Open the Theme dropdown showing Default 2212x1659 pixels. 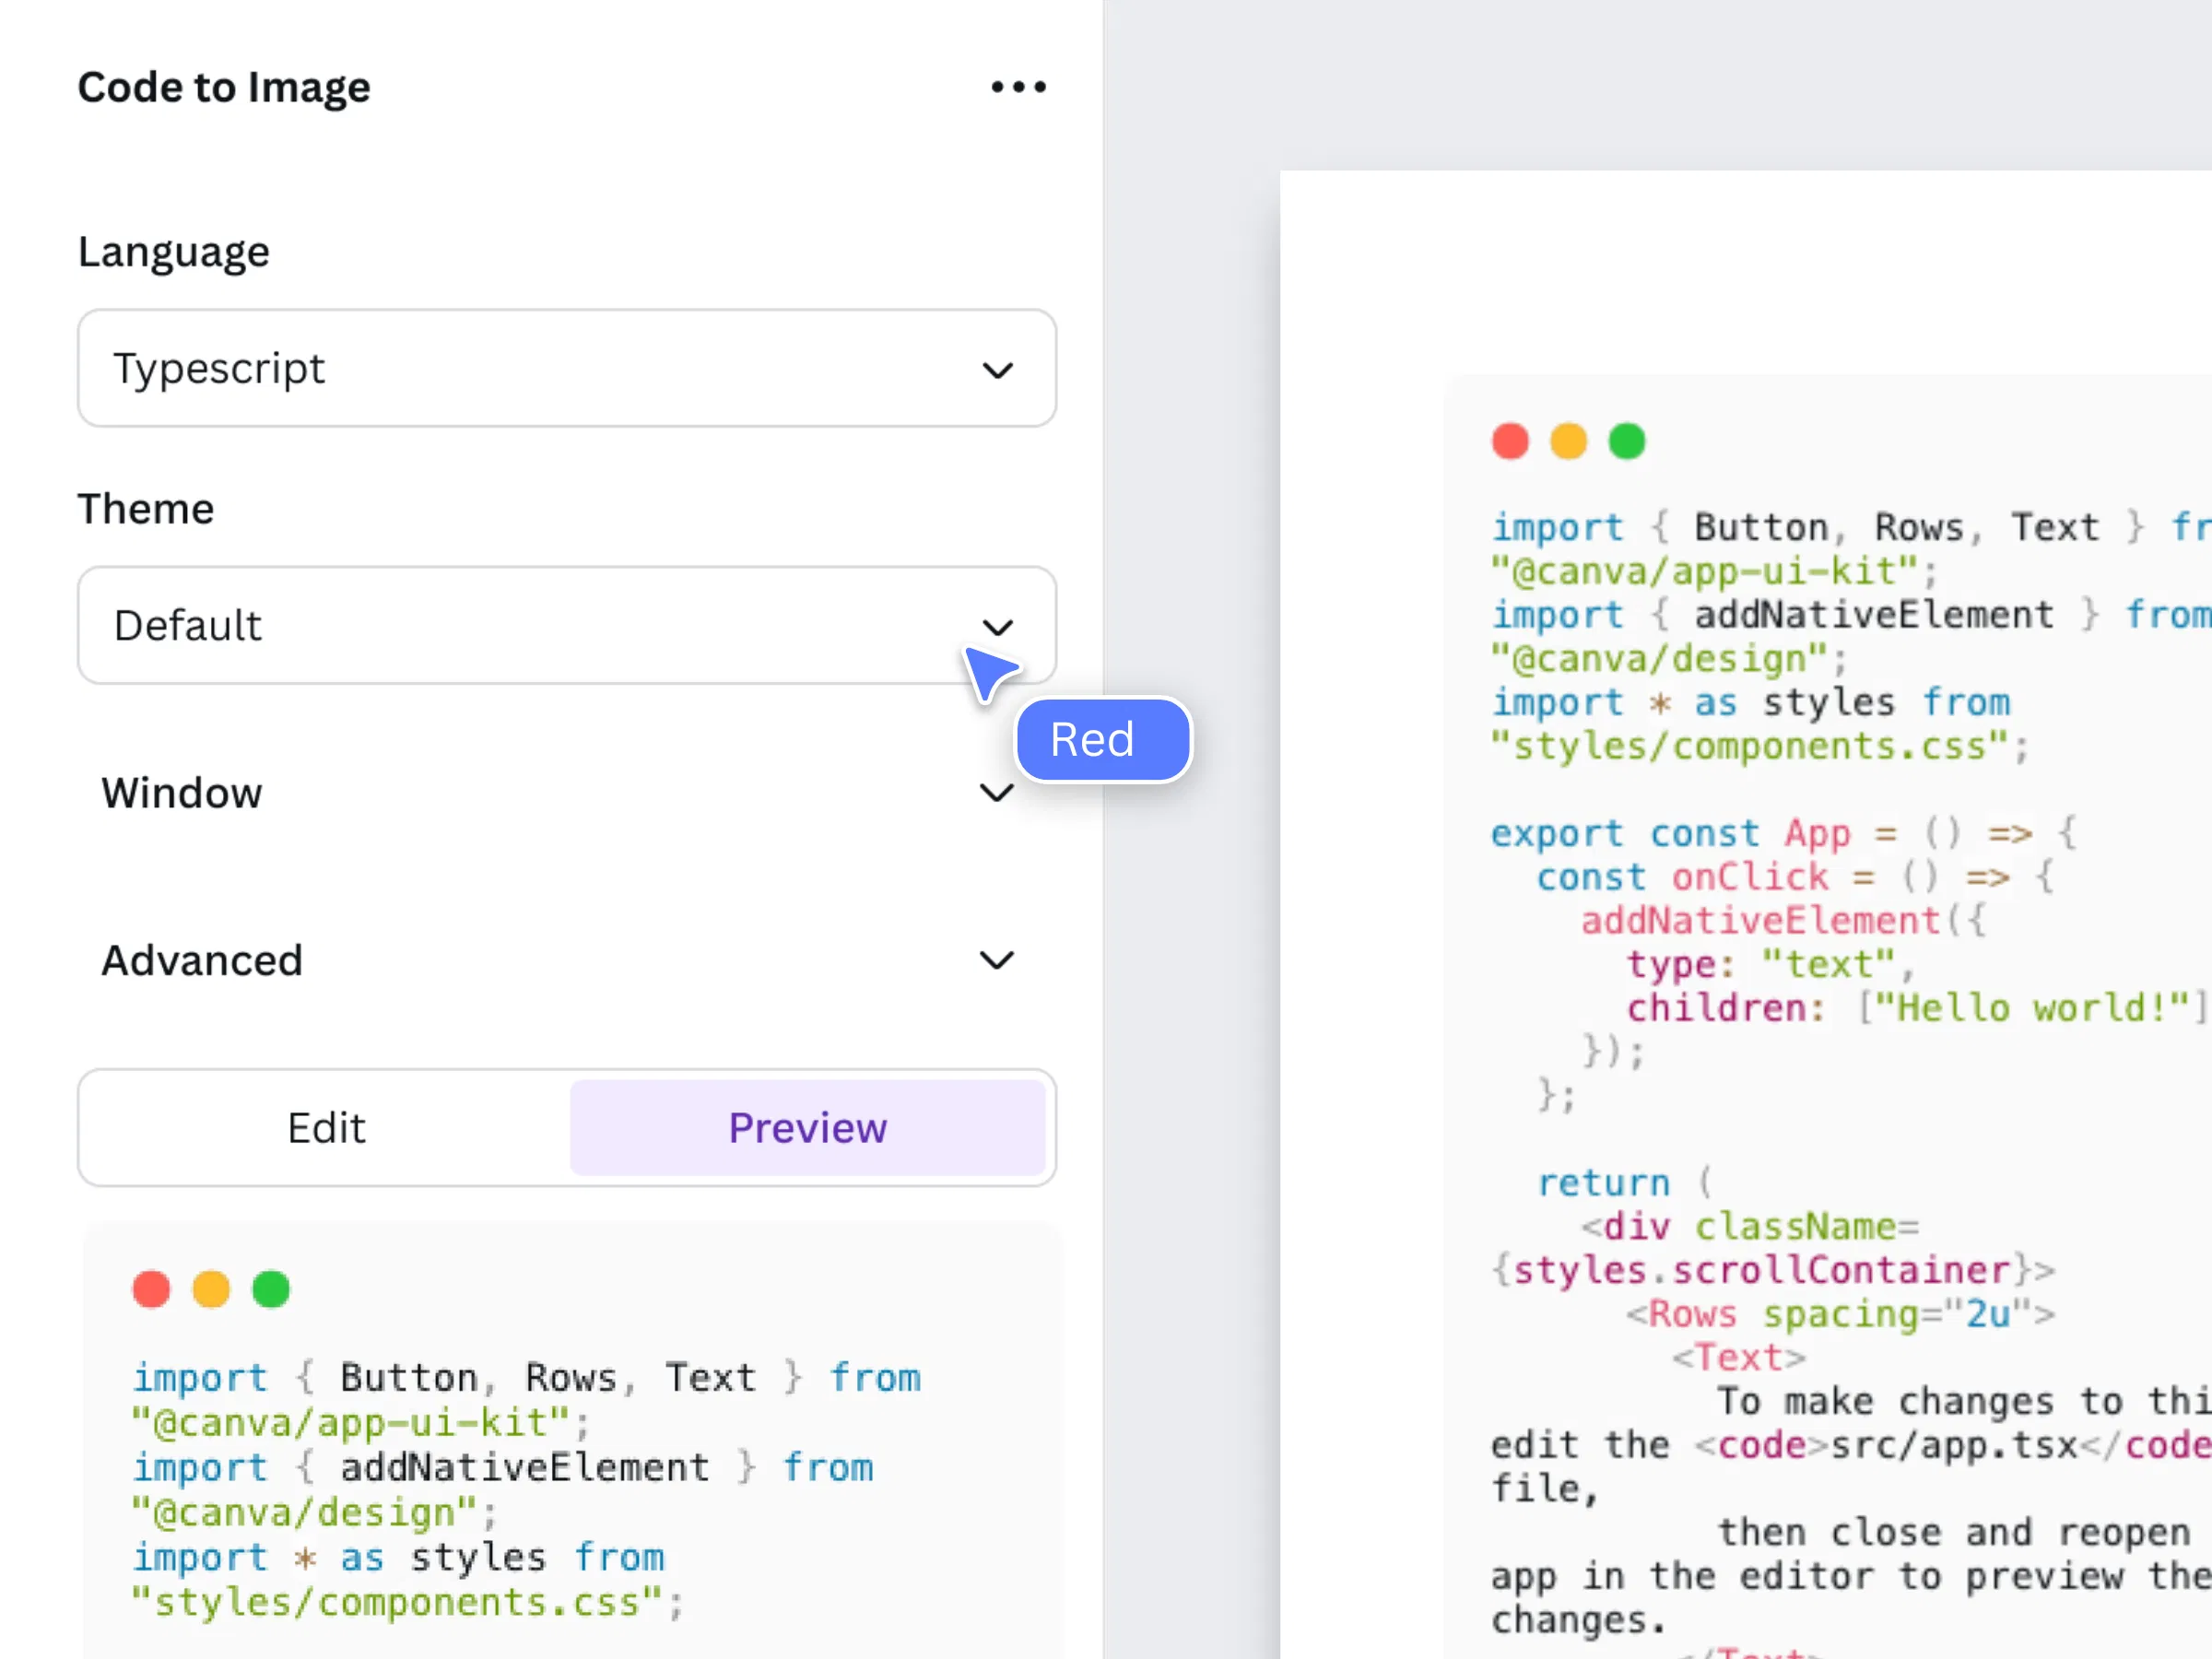567,626
